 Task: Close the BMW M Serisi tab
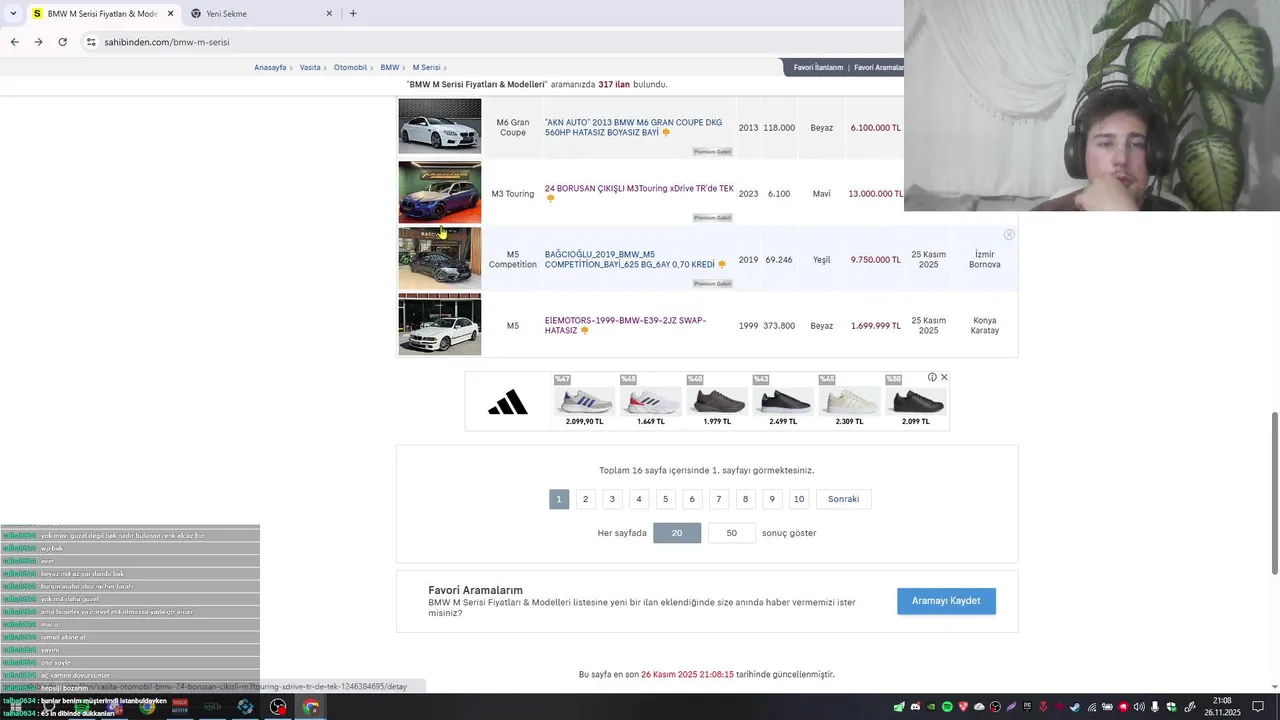170,13
